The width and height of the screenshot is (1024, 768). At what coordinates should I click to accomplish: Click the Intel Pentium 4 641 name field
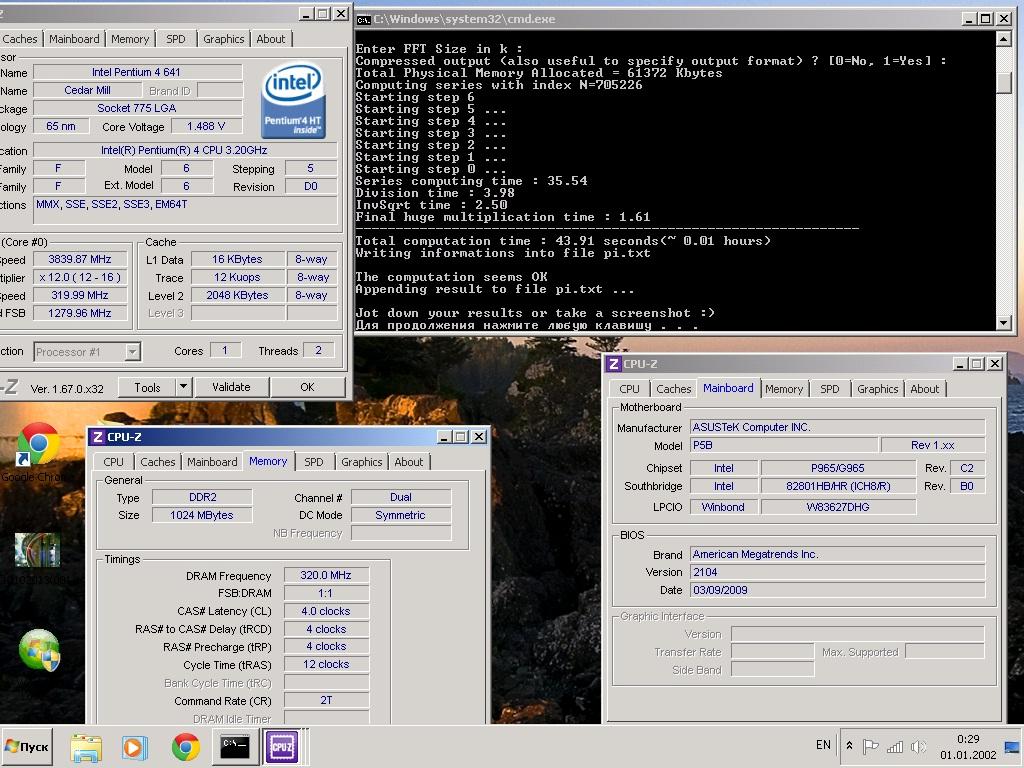(x=137, y=72)
